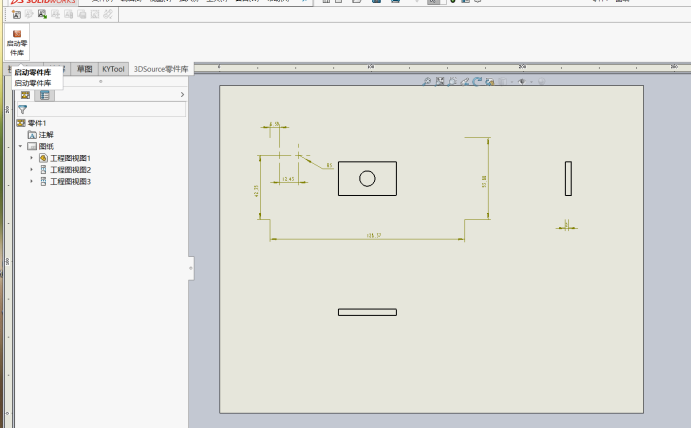Viewport: 692px width, 428px height.
Task: Expand the panel tabs with the right chevron
Action: [182, 94]
